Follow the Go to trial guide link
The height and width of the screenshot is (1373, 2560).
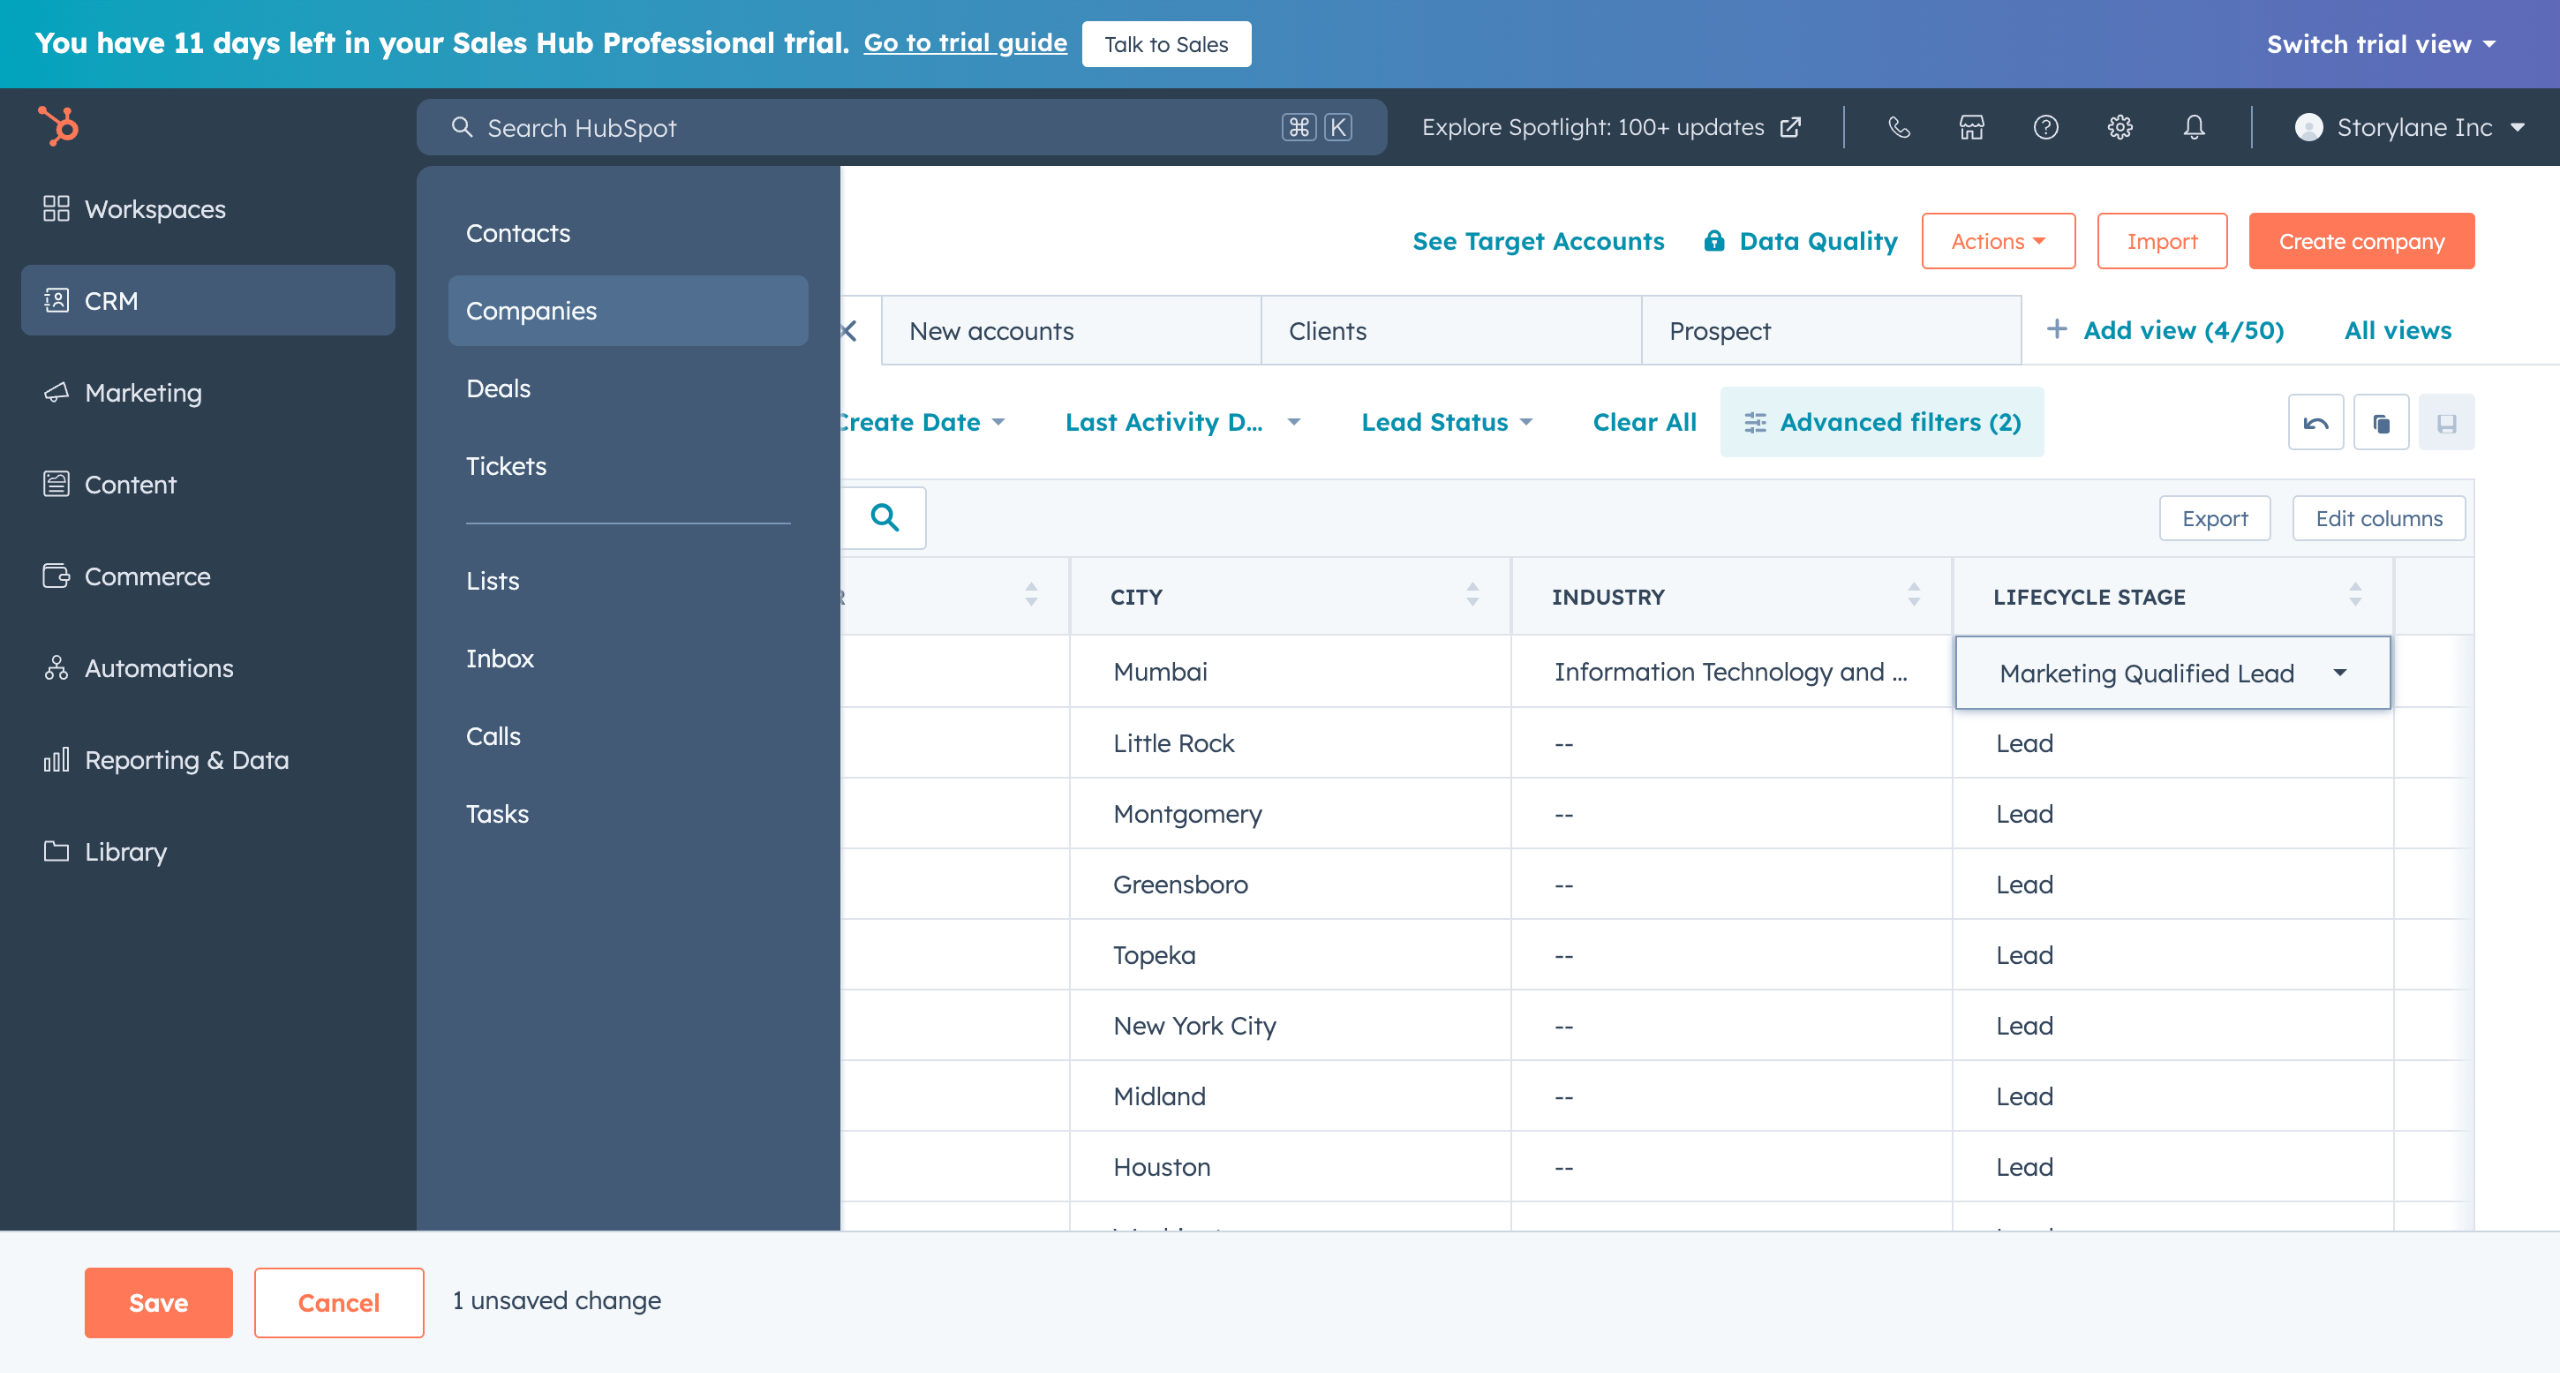(x=965, y=43)
